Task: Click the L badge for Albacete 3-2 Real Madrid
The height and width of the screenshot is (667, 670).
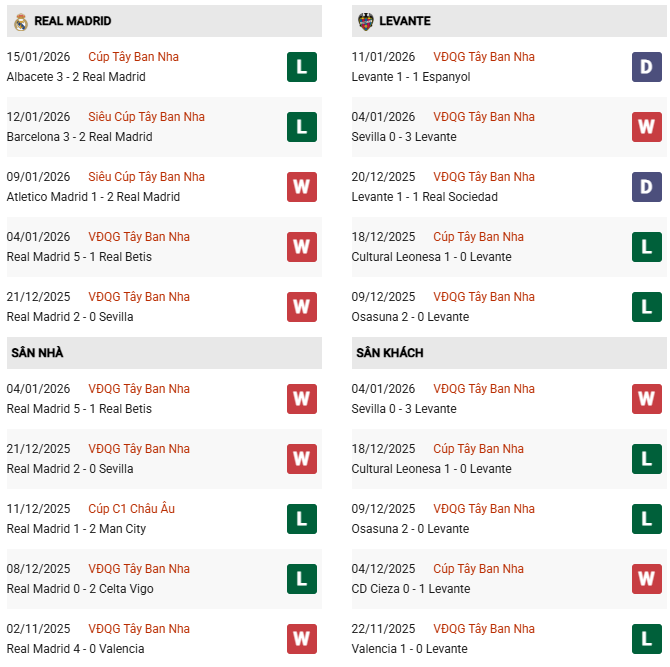Action: [x=302, y=67]
